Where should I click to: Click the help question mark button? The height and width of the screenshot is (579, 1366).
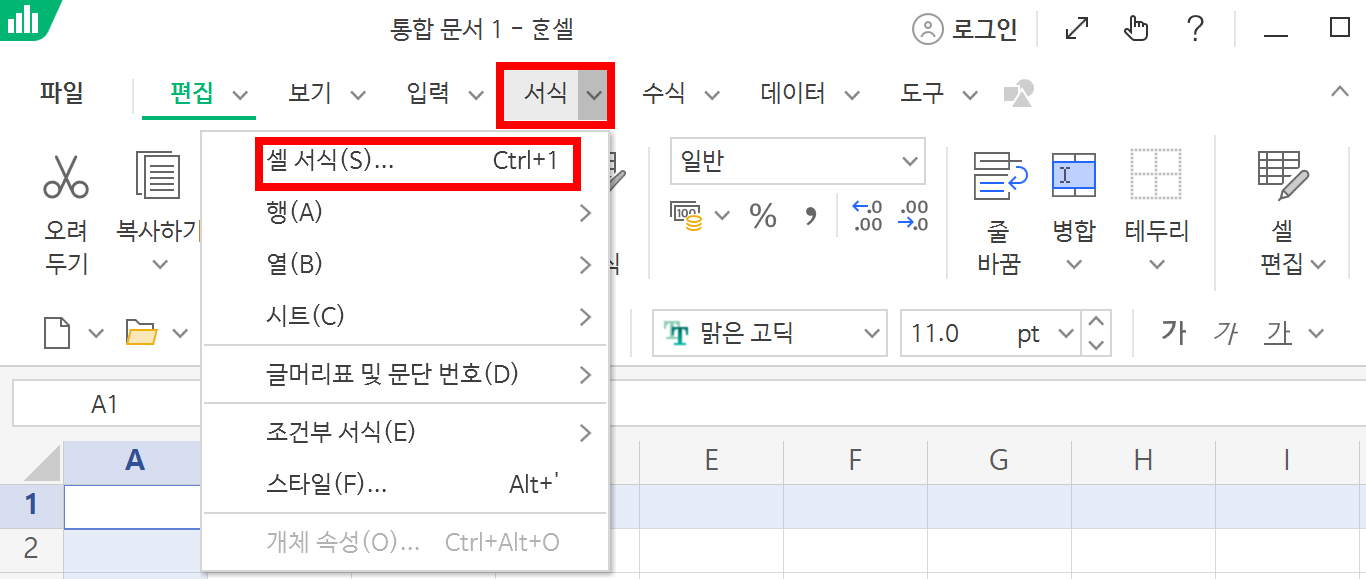click(x=1195, y=28)
